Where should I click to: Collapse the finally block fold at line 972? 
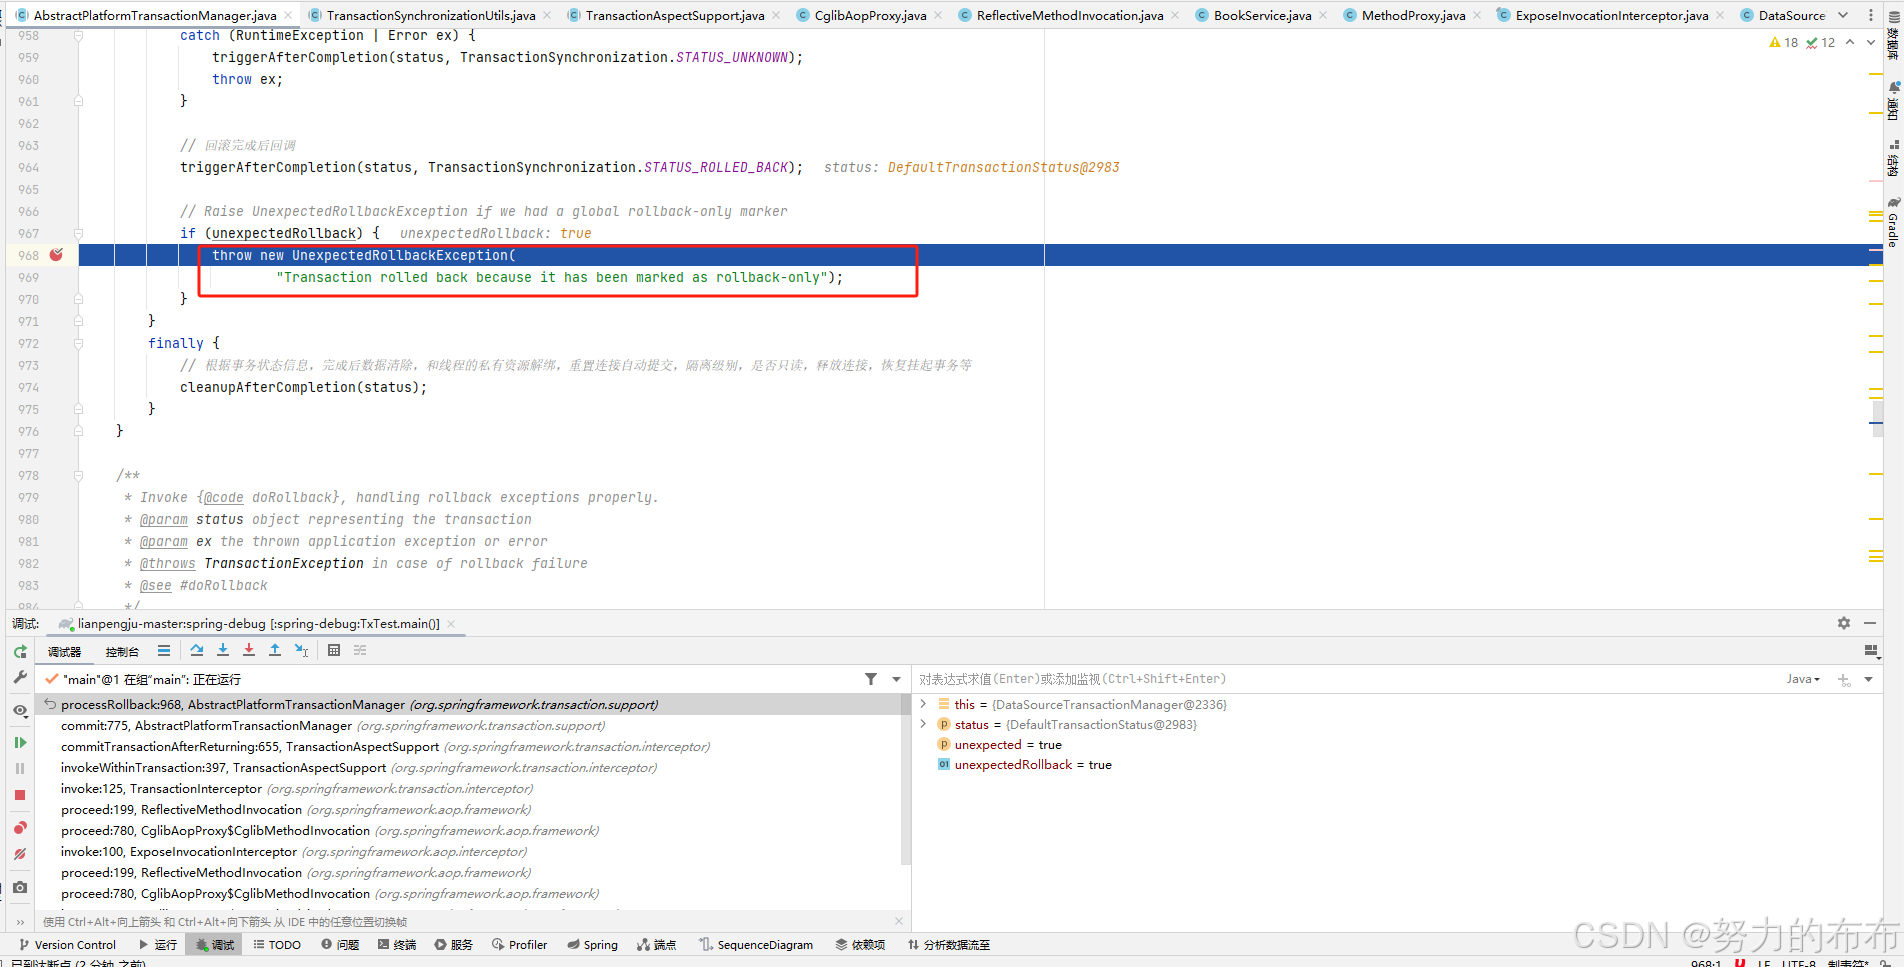tap(78, 343)
